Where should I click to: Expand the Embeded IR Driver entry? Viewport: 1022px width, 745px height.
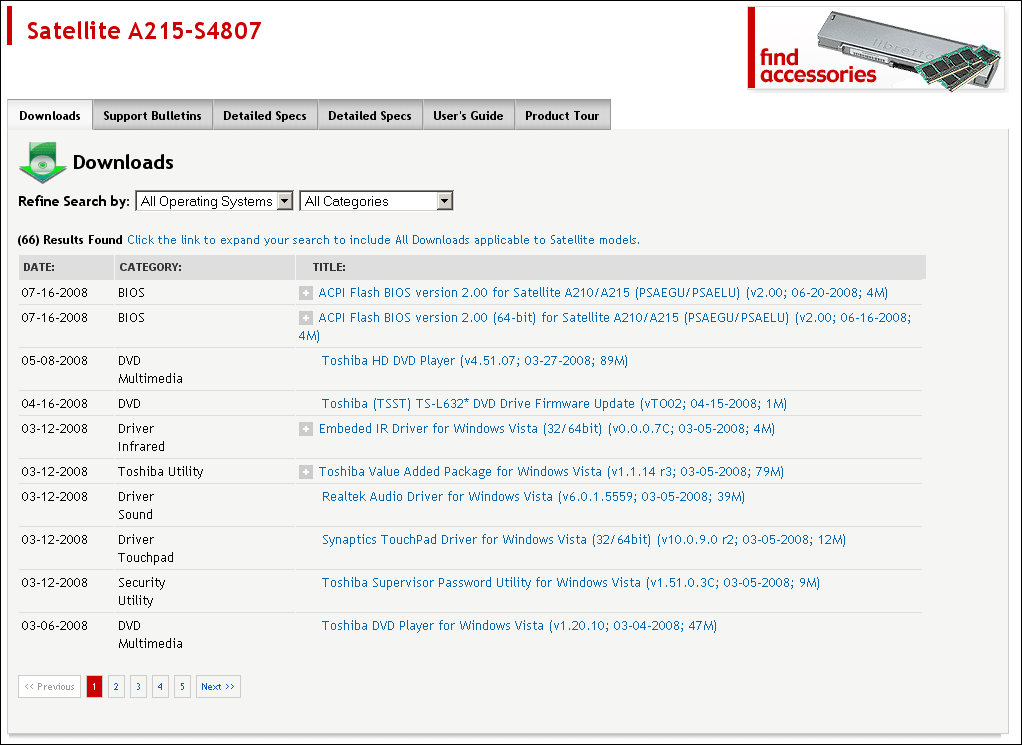pos(306,429)
